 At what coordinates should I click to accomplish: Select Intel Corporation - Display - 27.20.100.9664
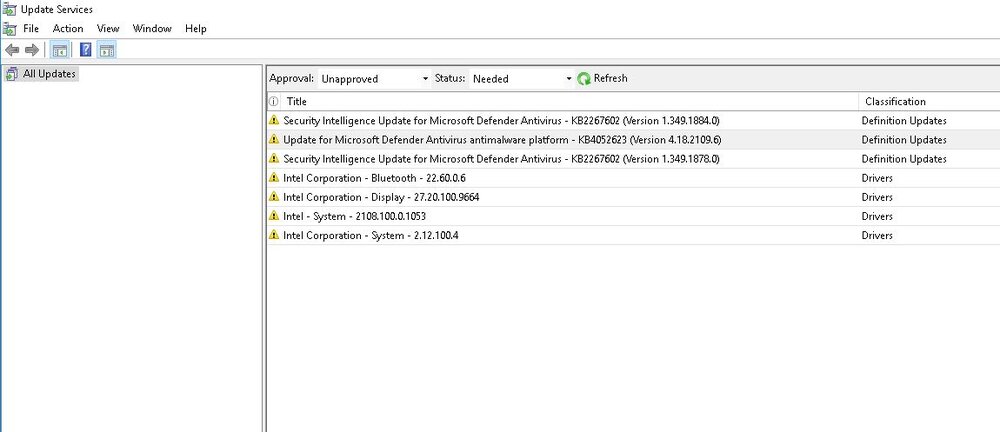tap(381, 197)
